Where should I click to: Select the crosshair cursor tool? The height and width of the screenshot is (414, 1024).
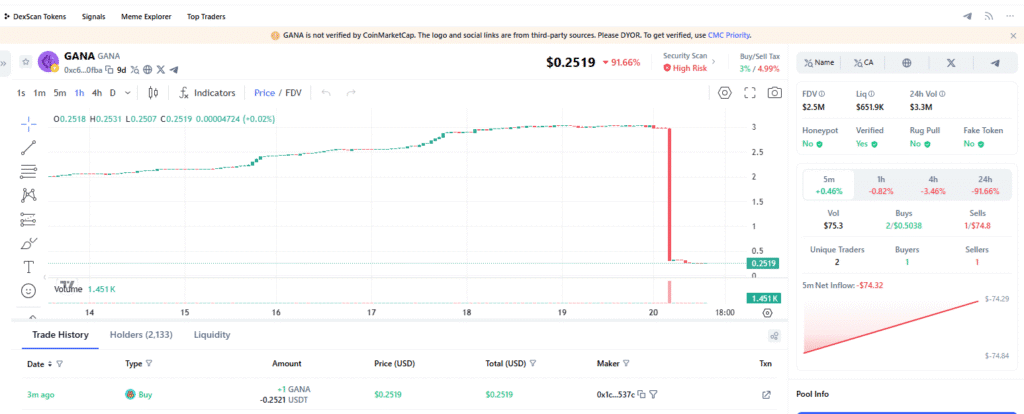pyautogui.click(x=28, y=122)
